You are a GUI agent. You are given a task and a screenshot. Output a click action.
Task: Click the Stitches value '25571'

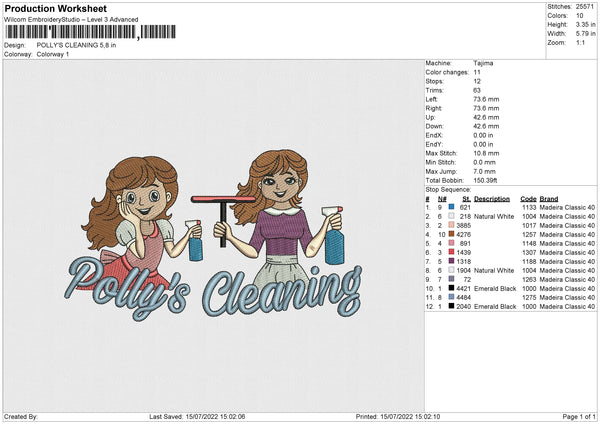pyautogui.click(x=585, y=7)
